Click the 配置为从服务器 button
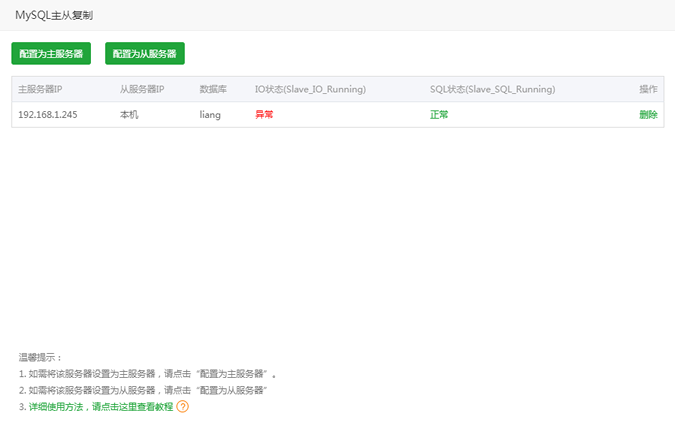This screenshot has width=675, height=443. click(x=145, y=53)
